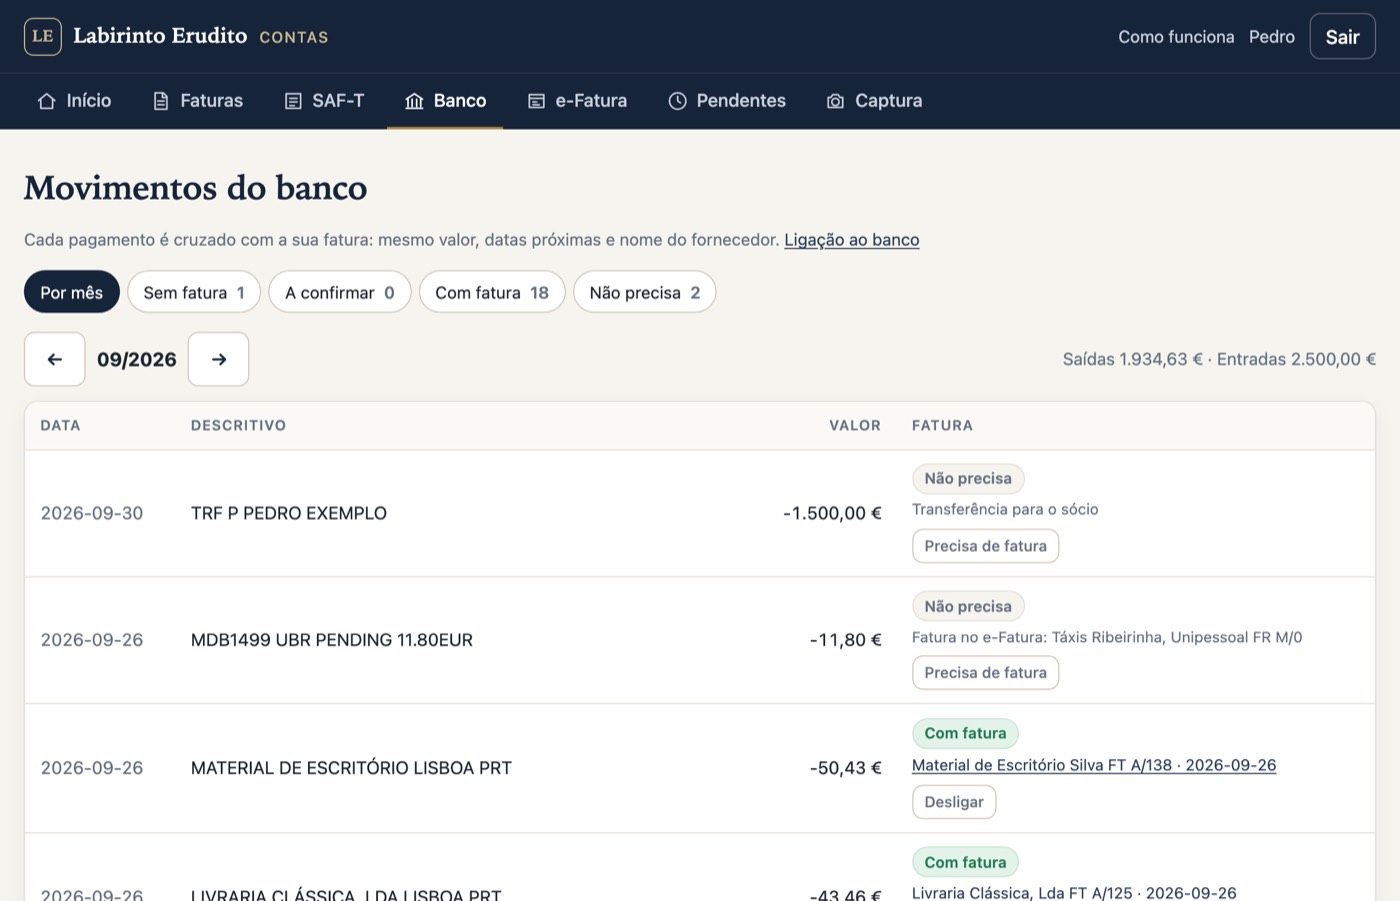Click the MDB1499 UBR PENDING 11.80EUR description
Screen dimensions: 1400x901
click(x=332, y=640)
